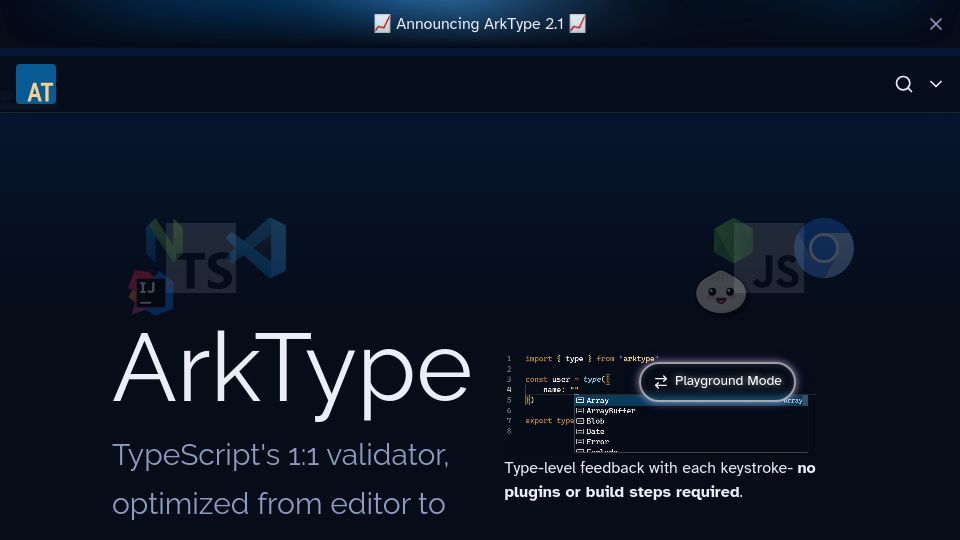The width and height of the screenshot is (960, 540).
Task: Switch to Playground Mode
Action: coord(717,381)
